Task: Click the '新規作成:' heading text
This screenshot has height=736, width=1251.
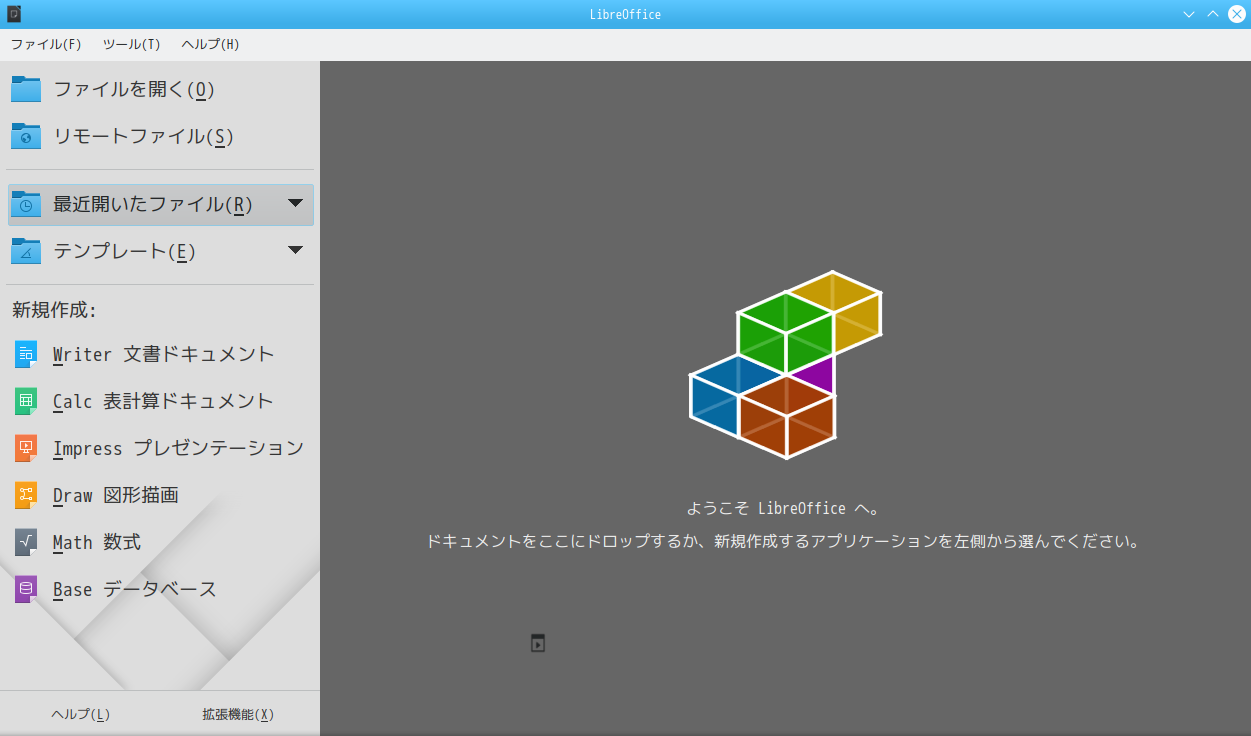Action: (x=54, y=310)
